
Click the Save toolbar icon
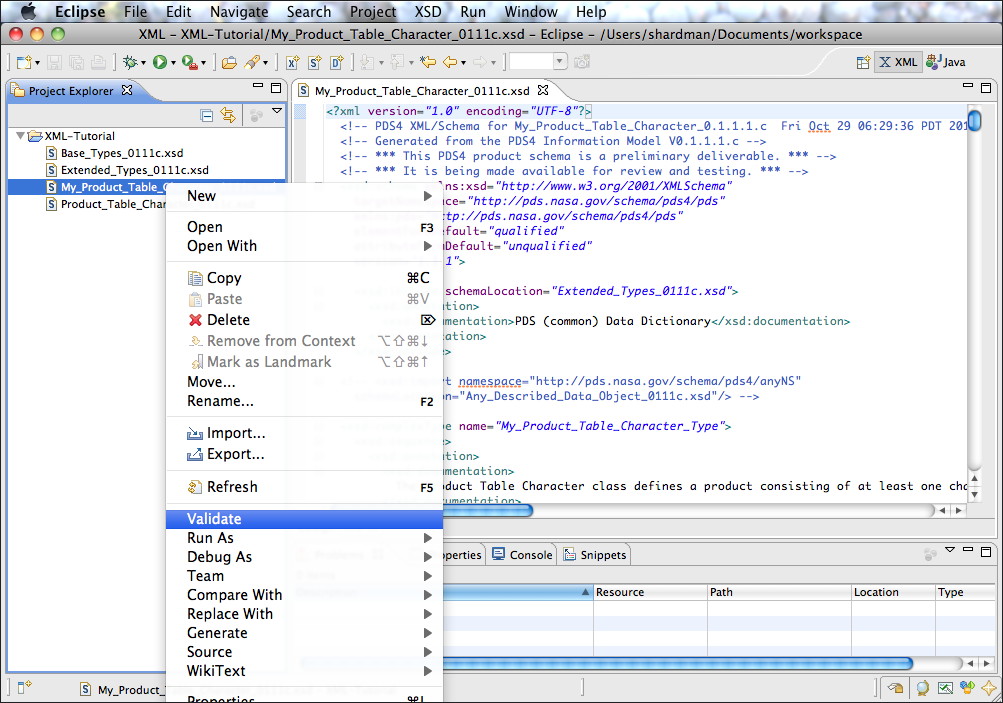coord(54,62)
